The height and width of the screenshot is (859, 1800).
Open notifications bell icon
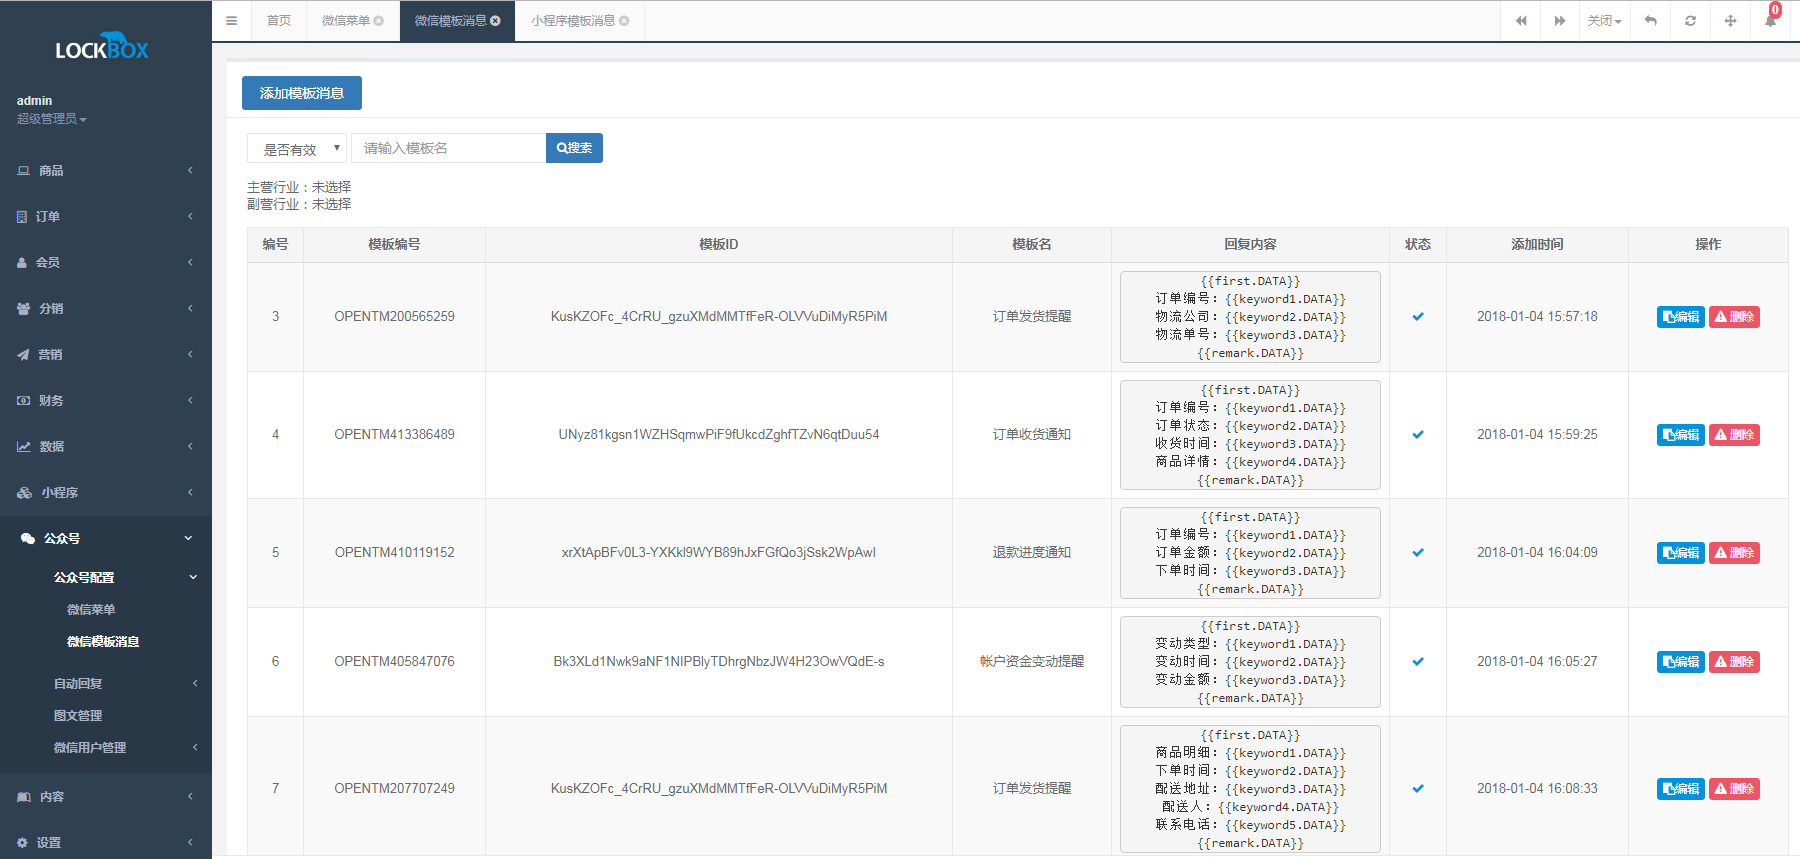pyautogui.click(x=1770, y=21)
